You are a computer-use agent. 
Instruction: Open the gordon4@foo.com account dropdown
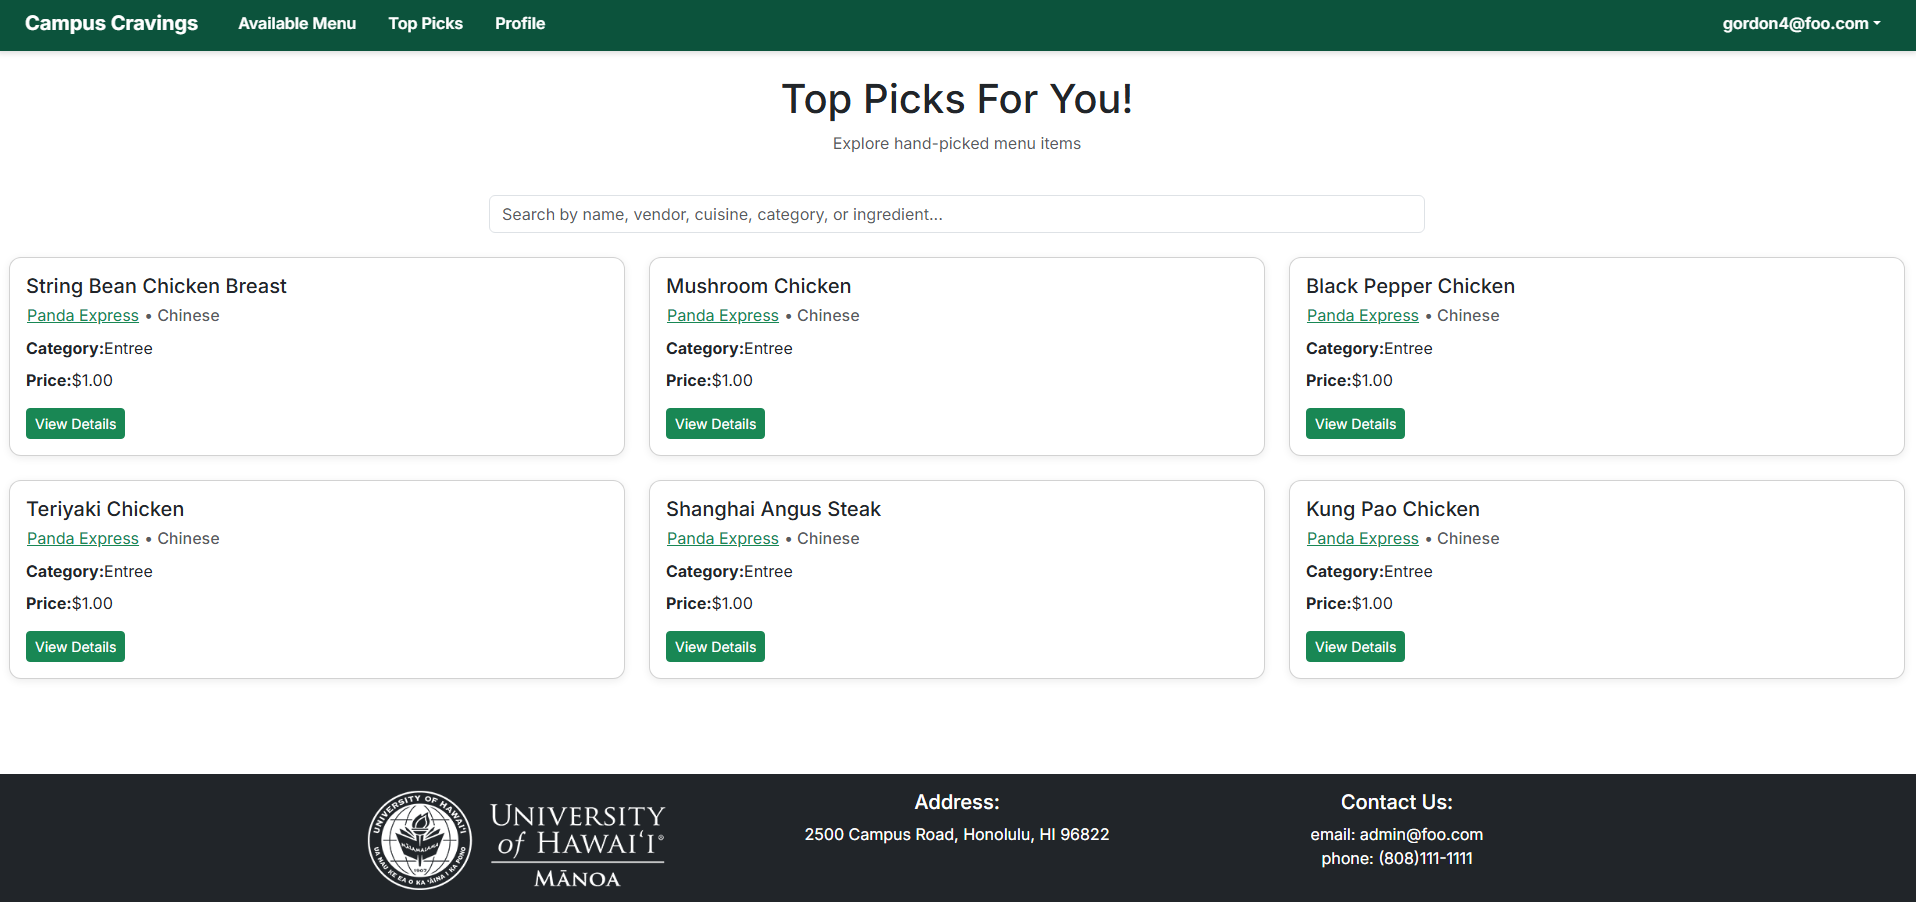(x=1800, y=24)
